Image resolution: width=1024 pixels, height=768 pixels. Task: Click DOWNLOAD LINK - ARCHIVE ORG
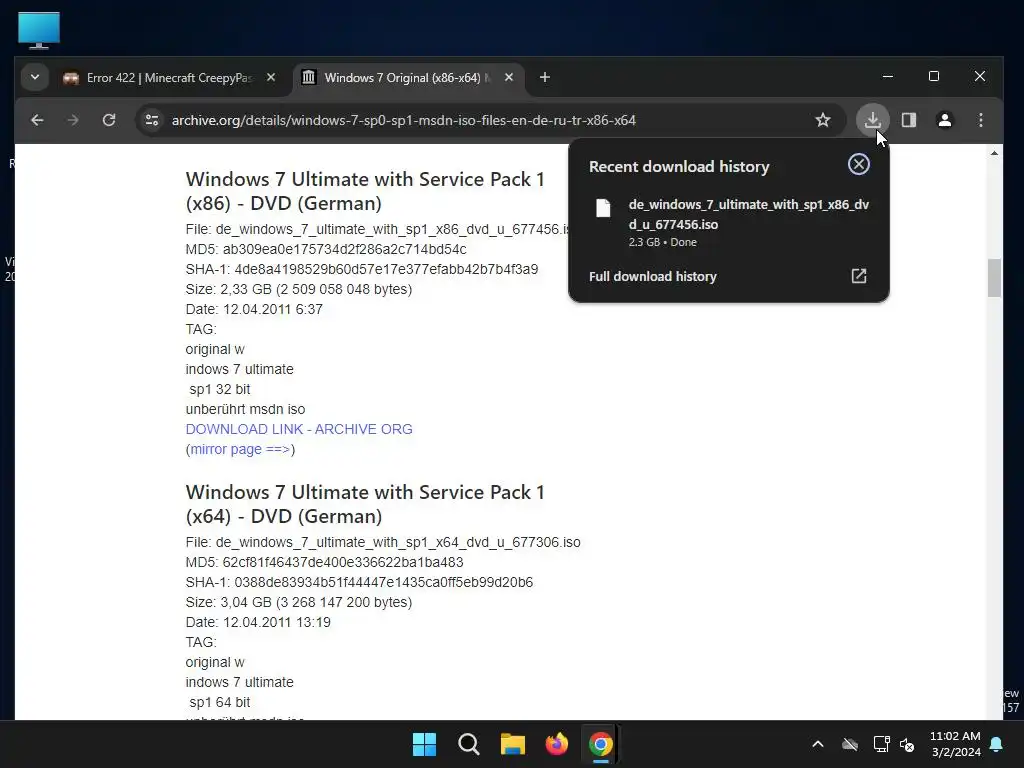(299, 429)
